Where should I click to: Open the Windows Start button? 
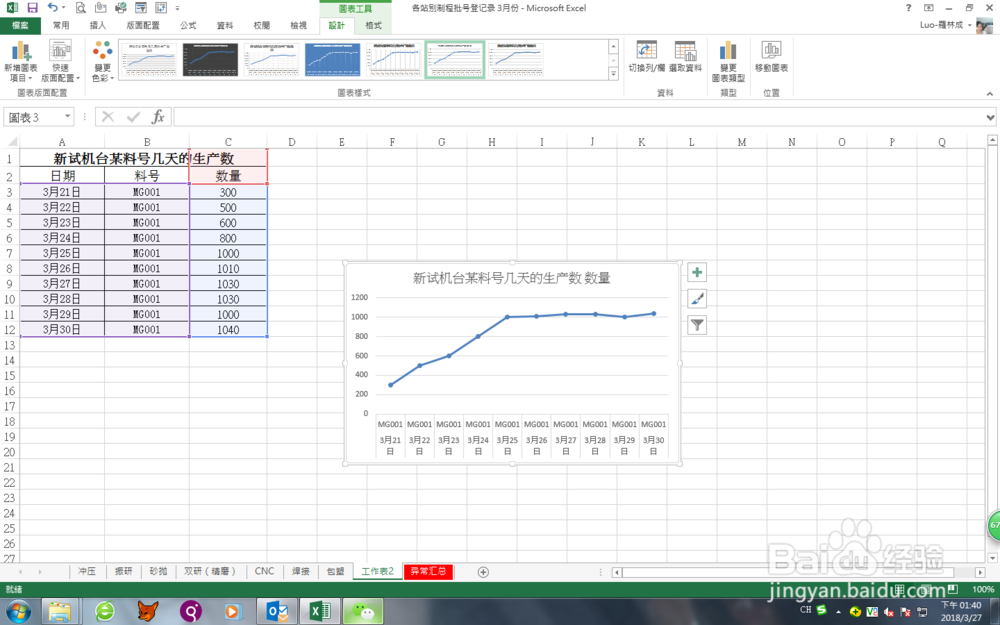(18, 612)
